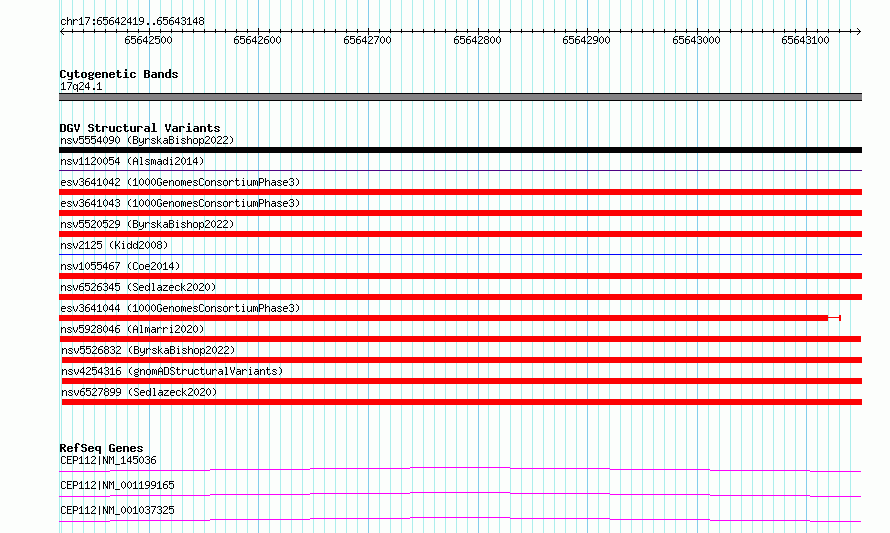
Task: Click the red esv3641043 variant bar
Action: click(x=460, y=213)
